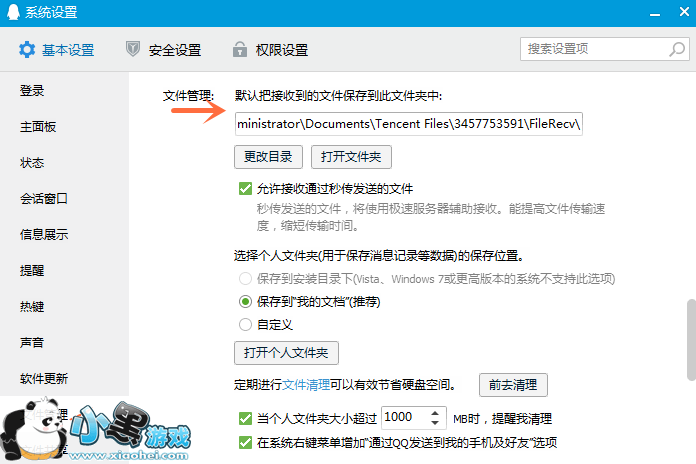Click the vertical scrollbar thumb
Viewport: 696px width, 464px height.
tap(691, 340)
